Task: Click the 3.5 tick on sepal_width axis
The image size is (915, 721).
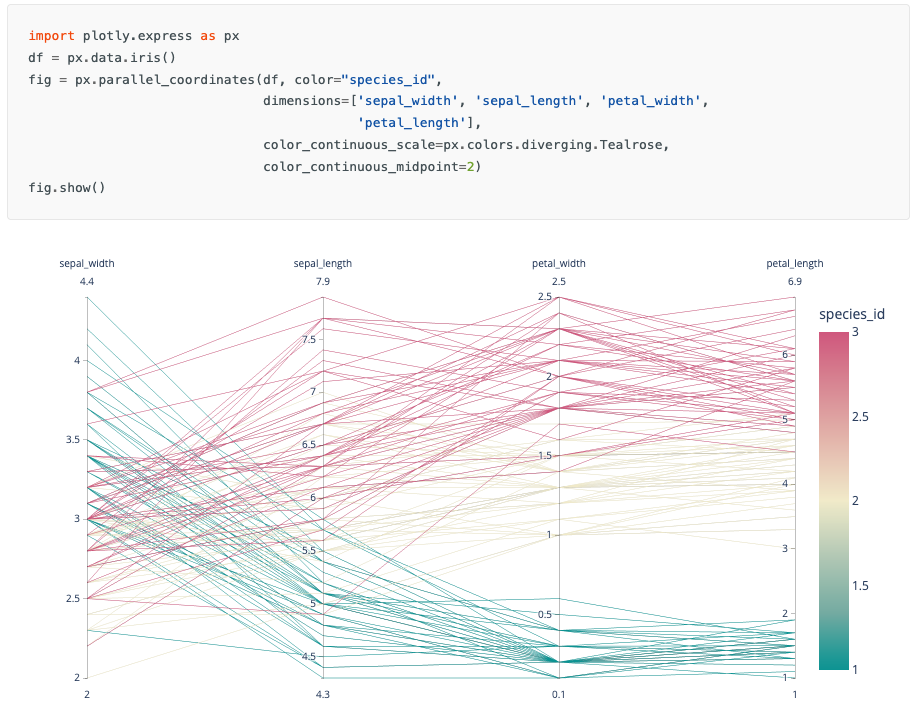Action: pyautogui.click(x=74, y=439)
